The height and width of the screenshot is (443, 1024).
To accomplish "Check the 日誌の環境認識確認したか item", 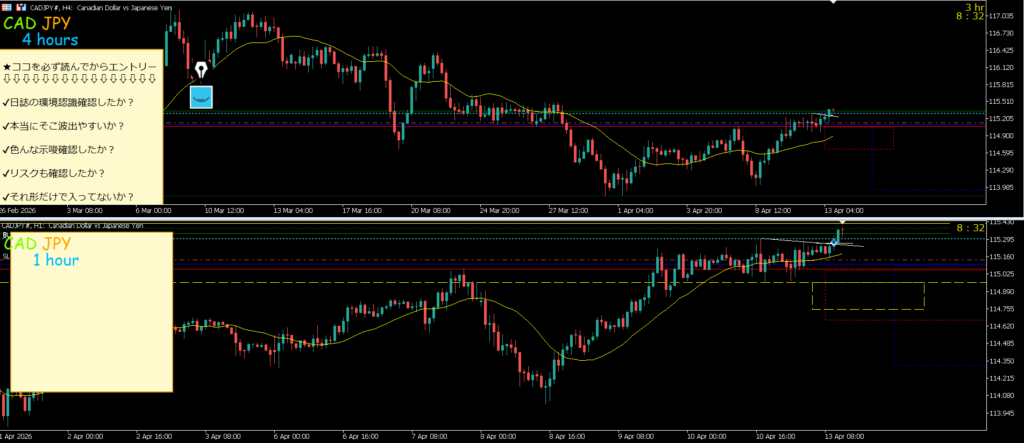I will [x=69, y=102].
